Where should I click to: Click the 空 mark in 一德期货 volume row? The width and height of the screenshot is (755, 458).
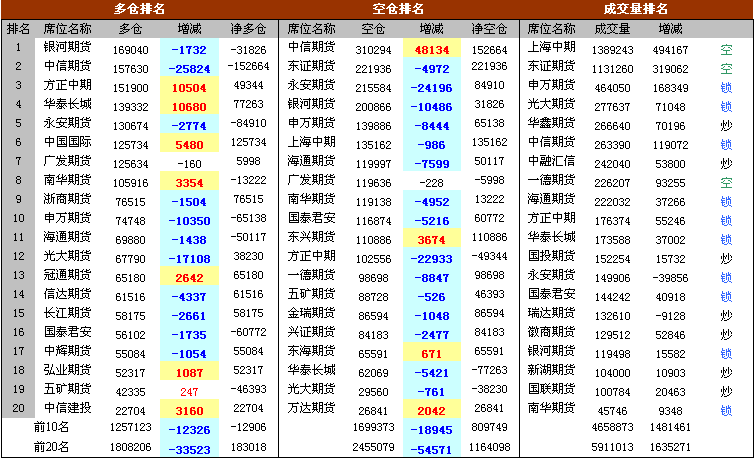point(726,183)
